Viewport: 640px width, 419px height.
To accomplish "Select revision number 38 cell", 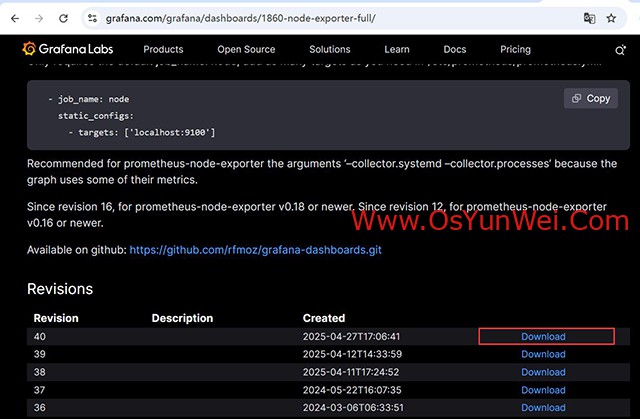I will (x=40, y=372).
